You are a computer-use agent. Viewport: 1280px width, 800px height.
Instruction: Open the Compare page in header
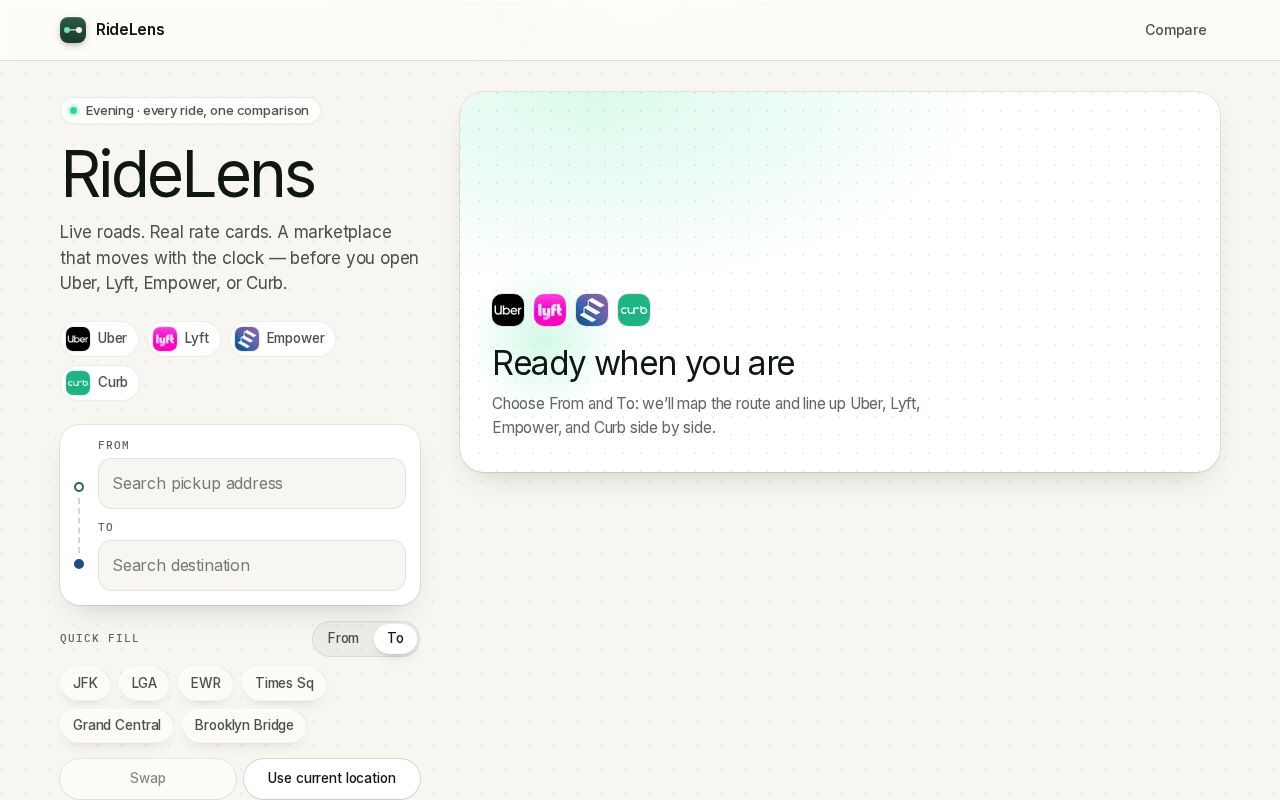pos(1176,30)
